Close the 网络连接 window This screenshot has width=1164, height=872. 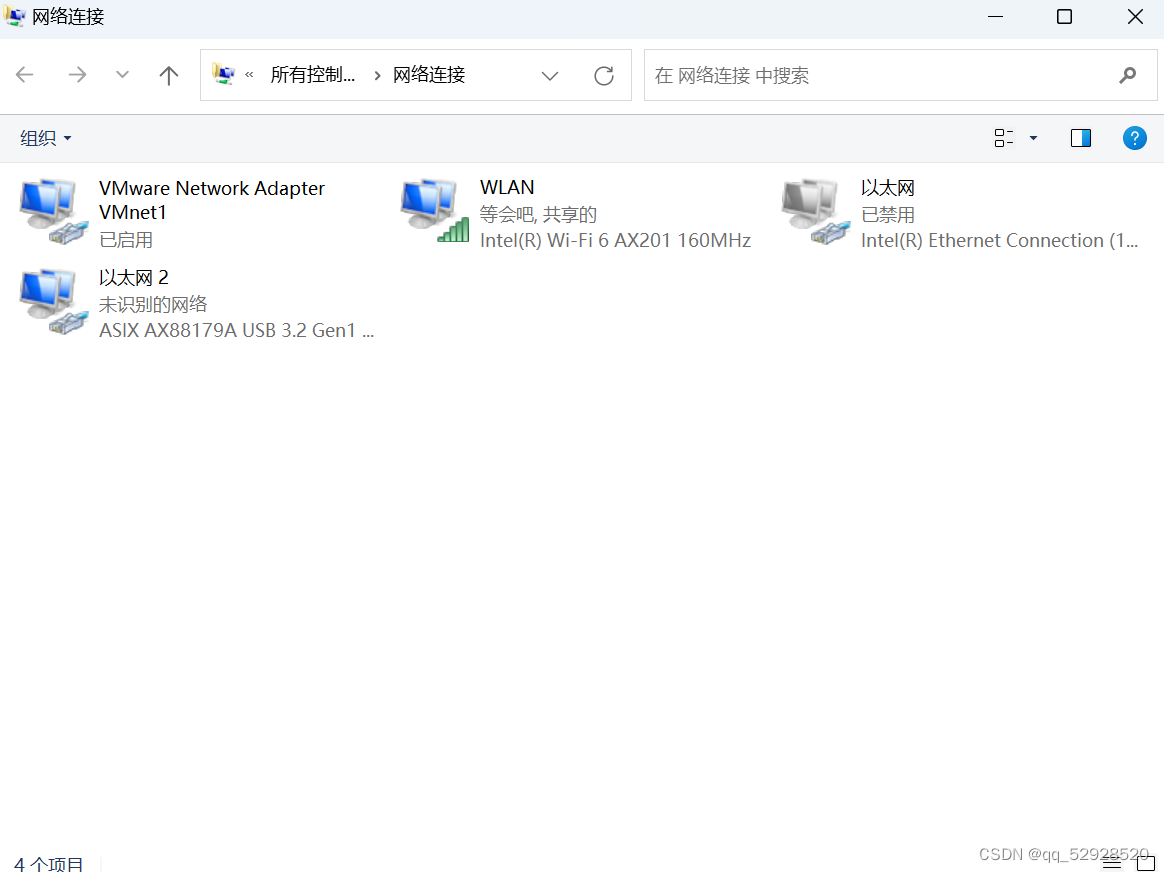(x=1135, y=16)
